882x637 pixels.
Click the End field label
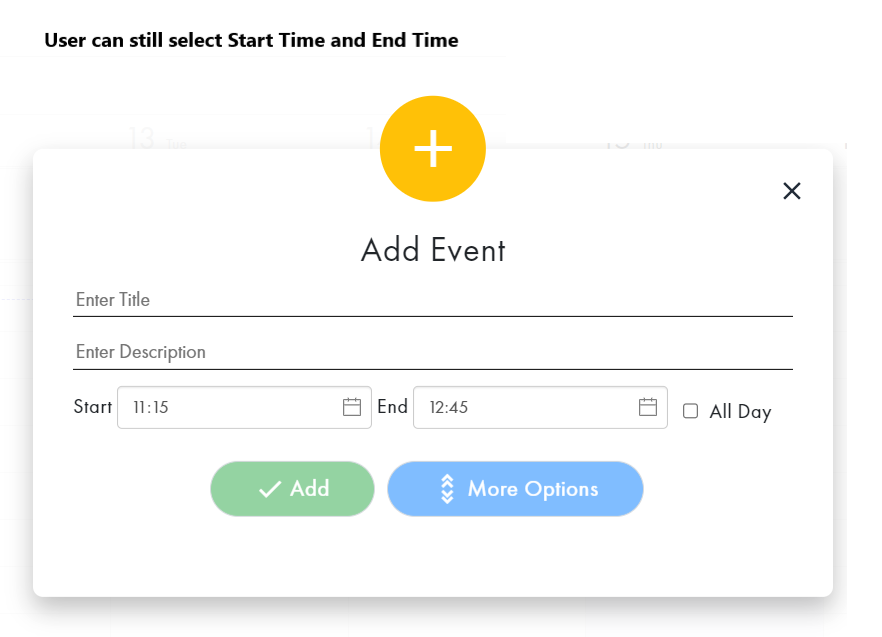click(x=392, y=407)
